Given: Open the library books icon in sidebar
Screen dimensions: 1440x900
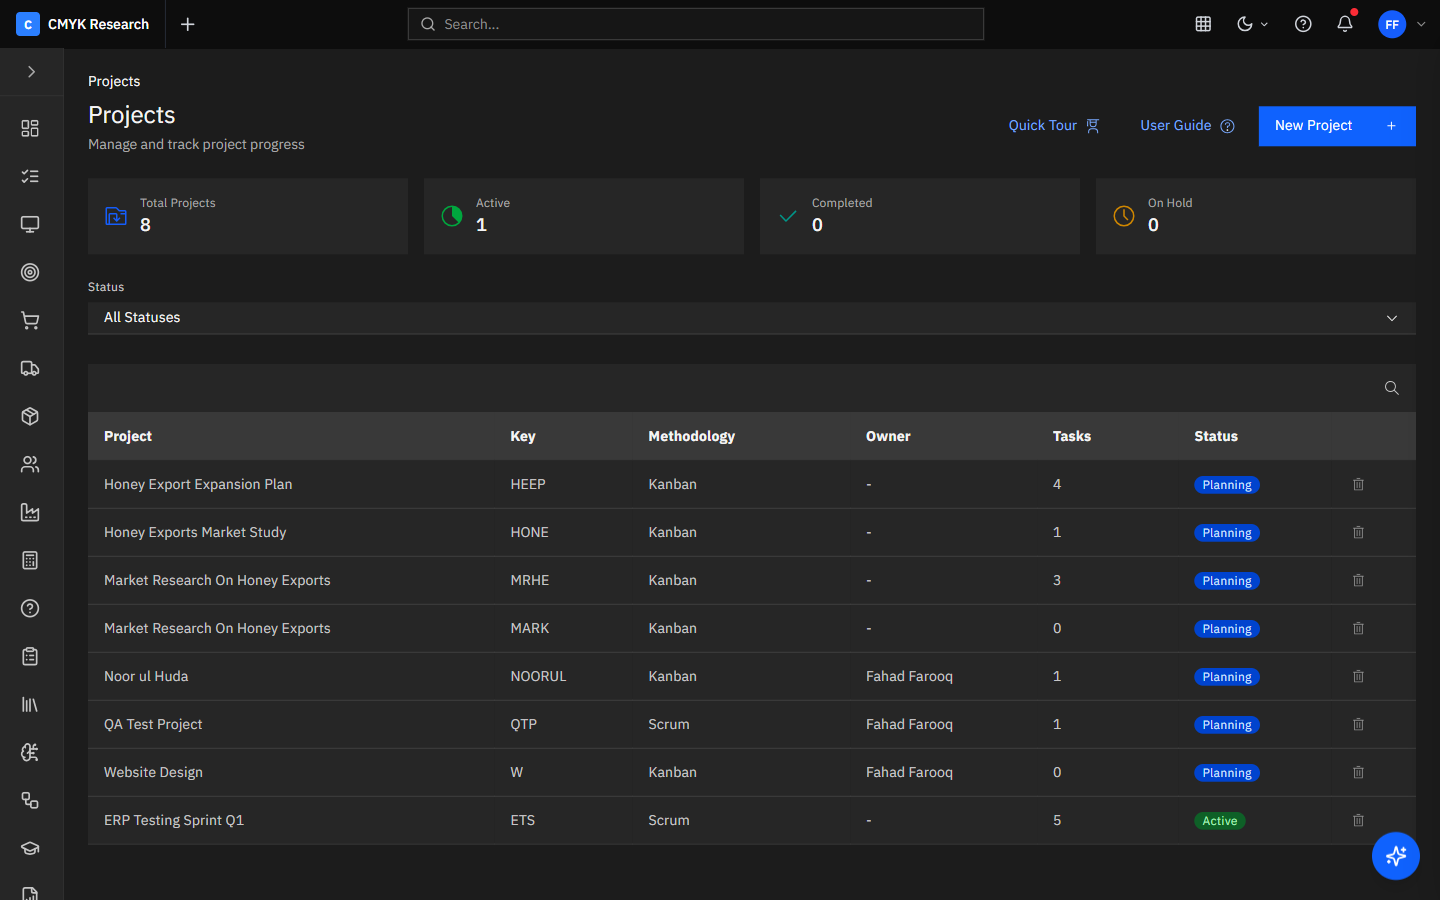Looking at the screenshot, I should (30, 704).
